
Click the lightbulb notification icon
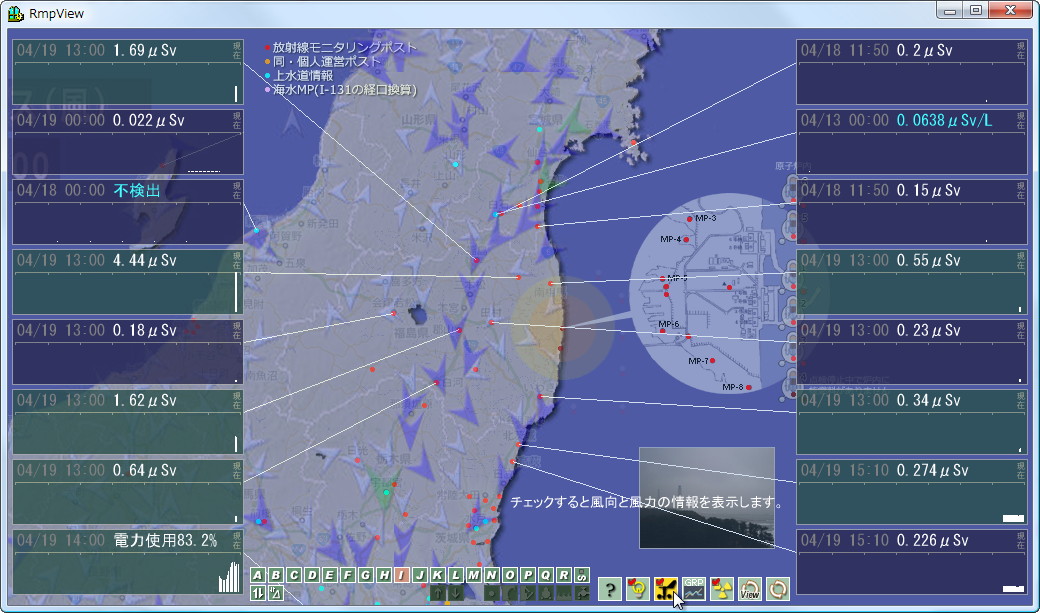[639, 591]
